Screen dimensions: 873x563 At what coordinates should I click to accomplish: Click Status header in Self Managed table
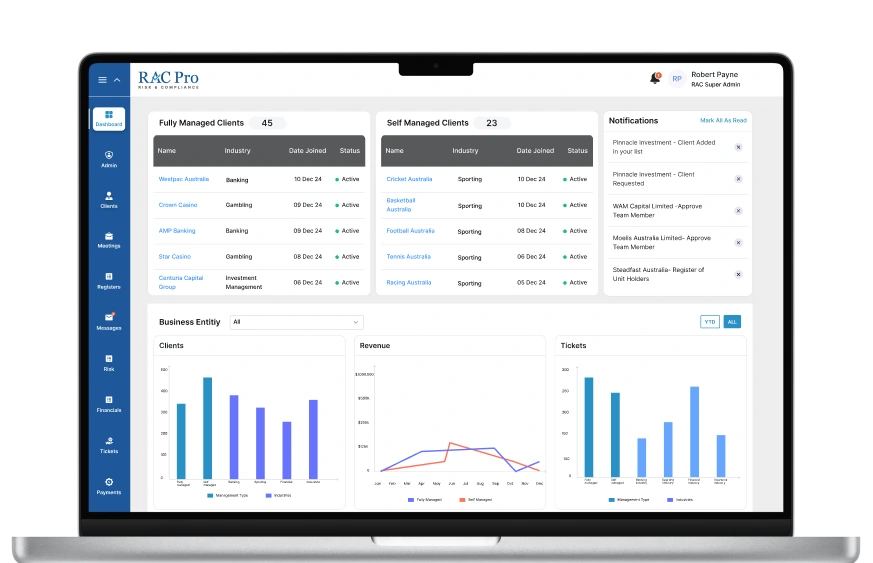pyautogui.click(x=577, y=150)
